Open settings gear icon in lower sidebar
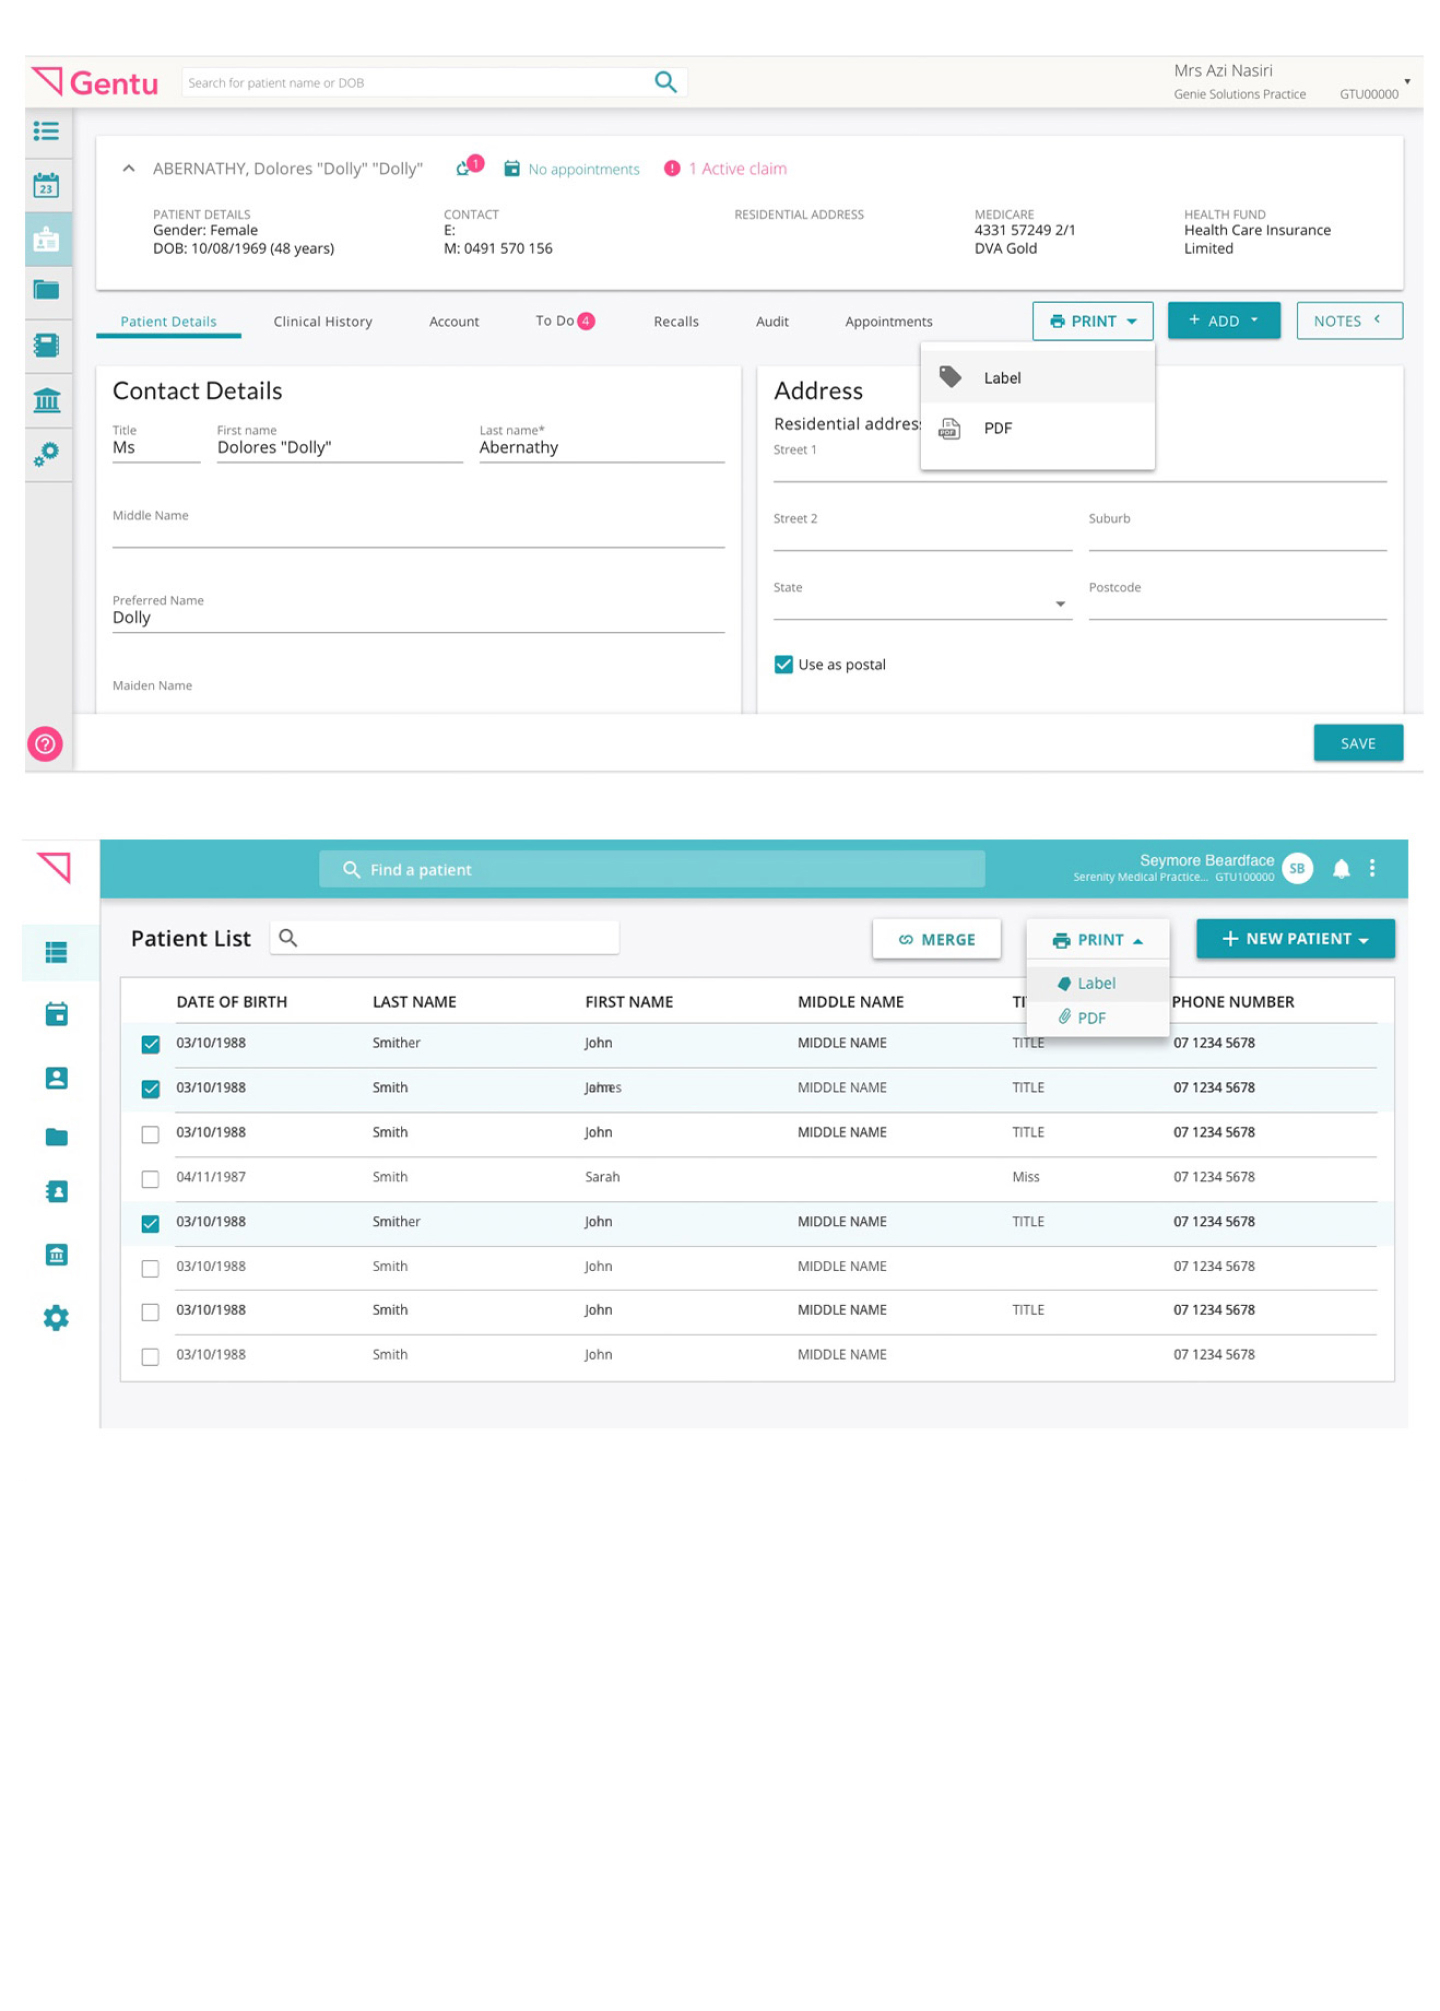Viewport: 1440px width, 2011px height. [56, 1318]
